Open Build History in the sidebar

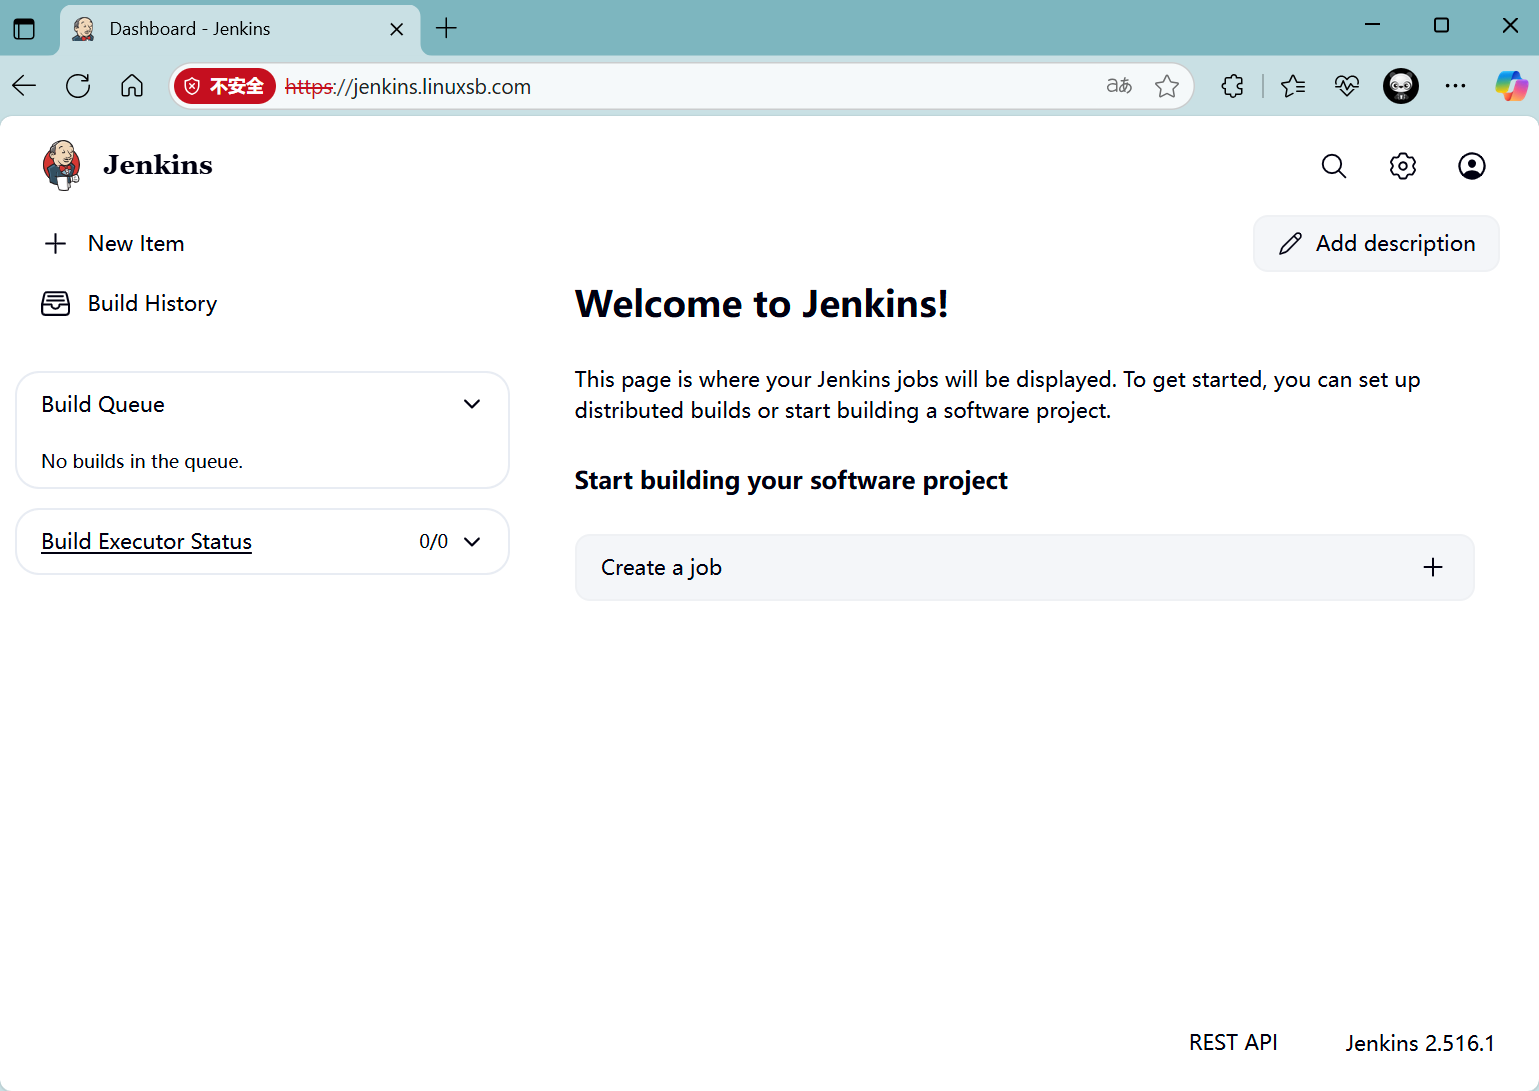tap(151, 304)
